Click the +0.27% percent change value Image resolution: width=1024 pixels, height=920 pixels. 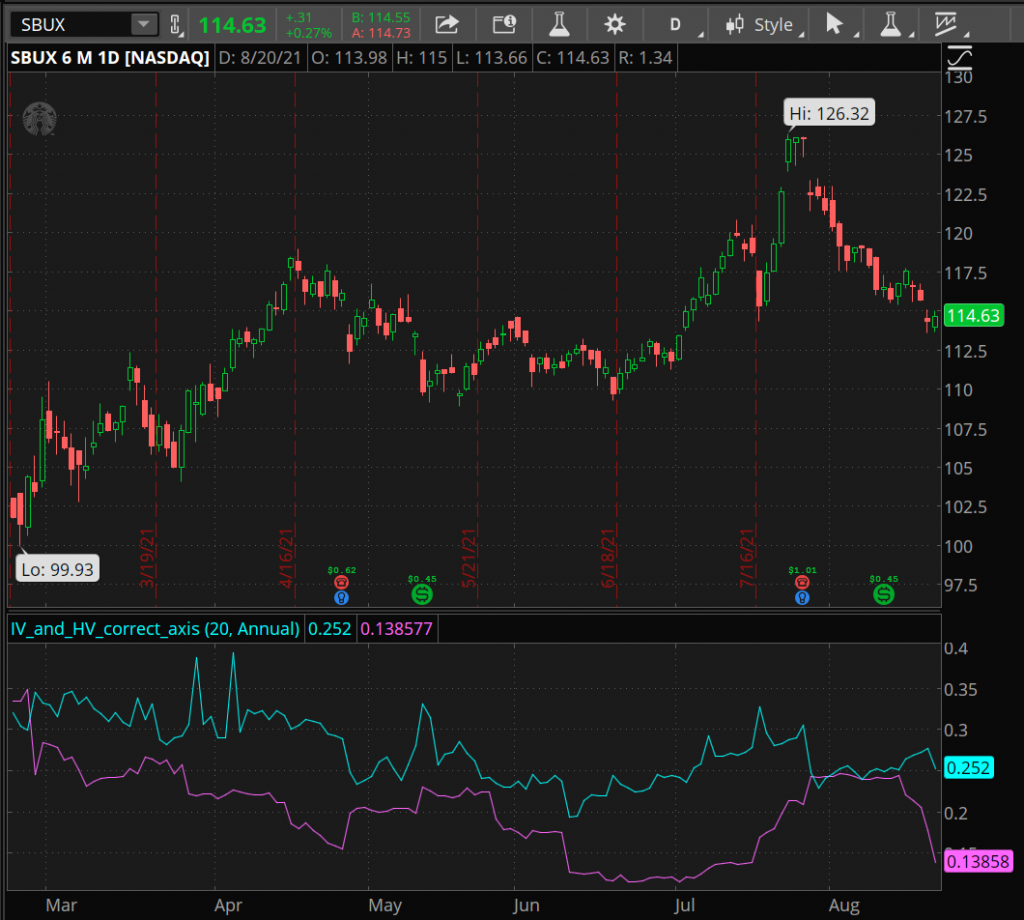[x=308, y=33]
